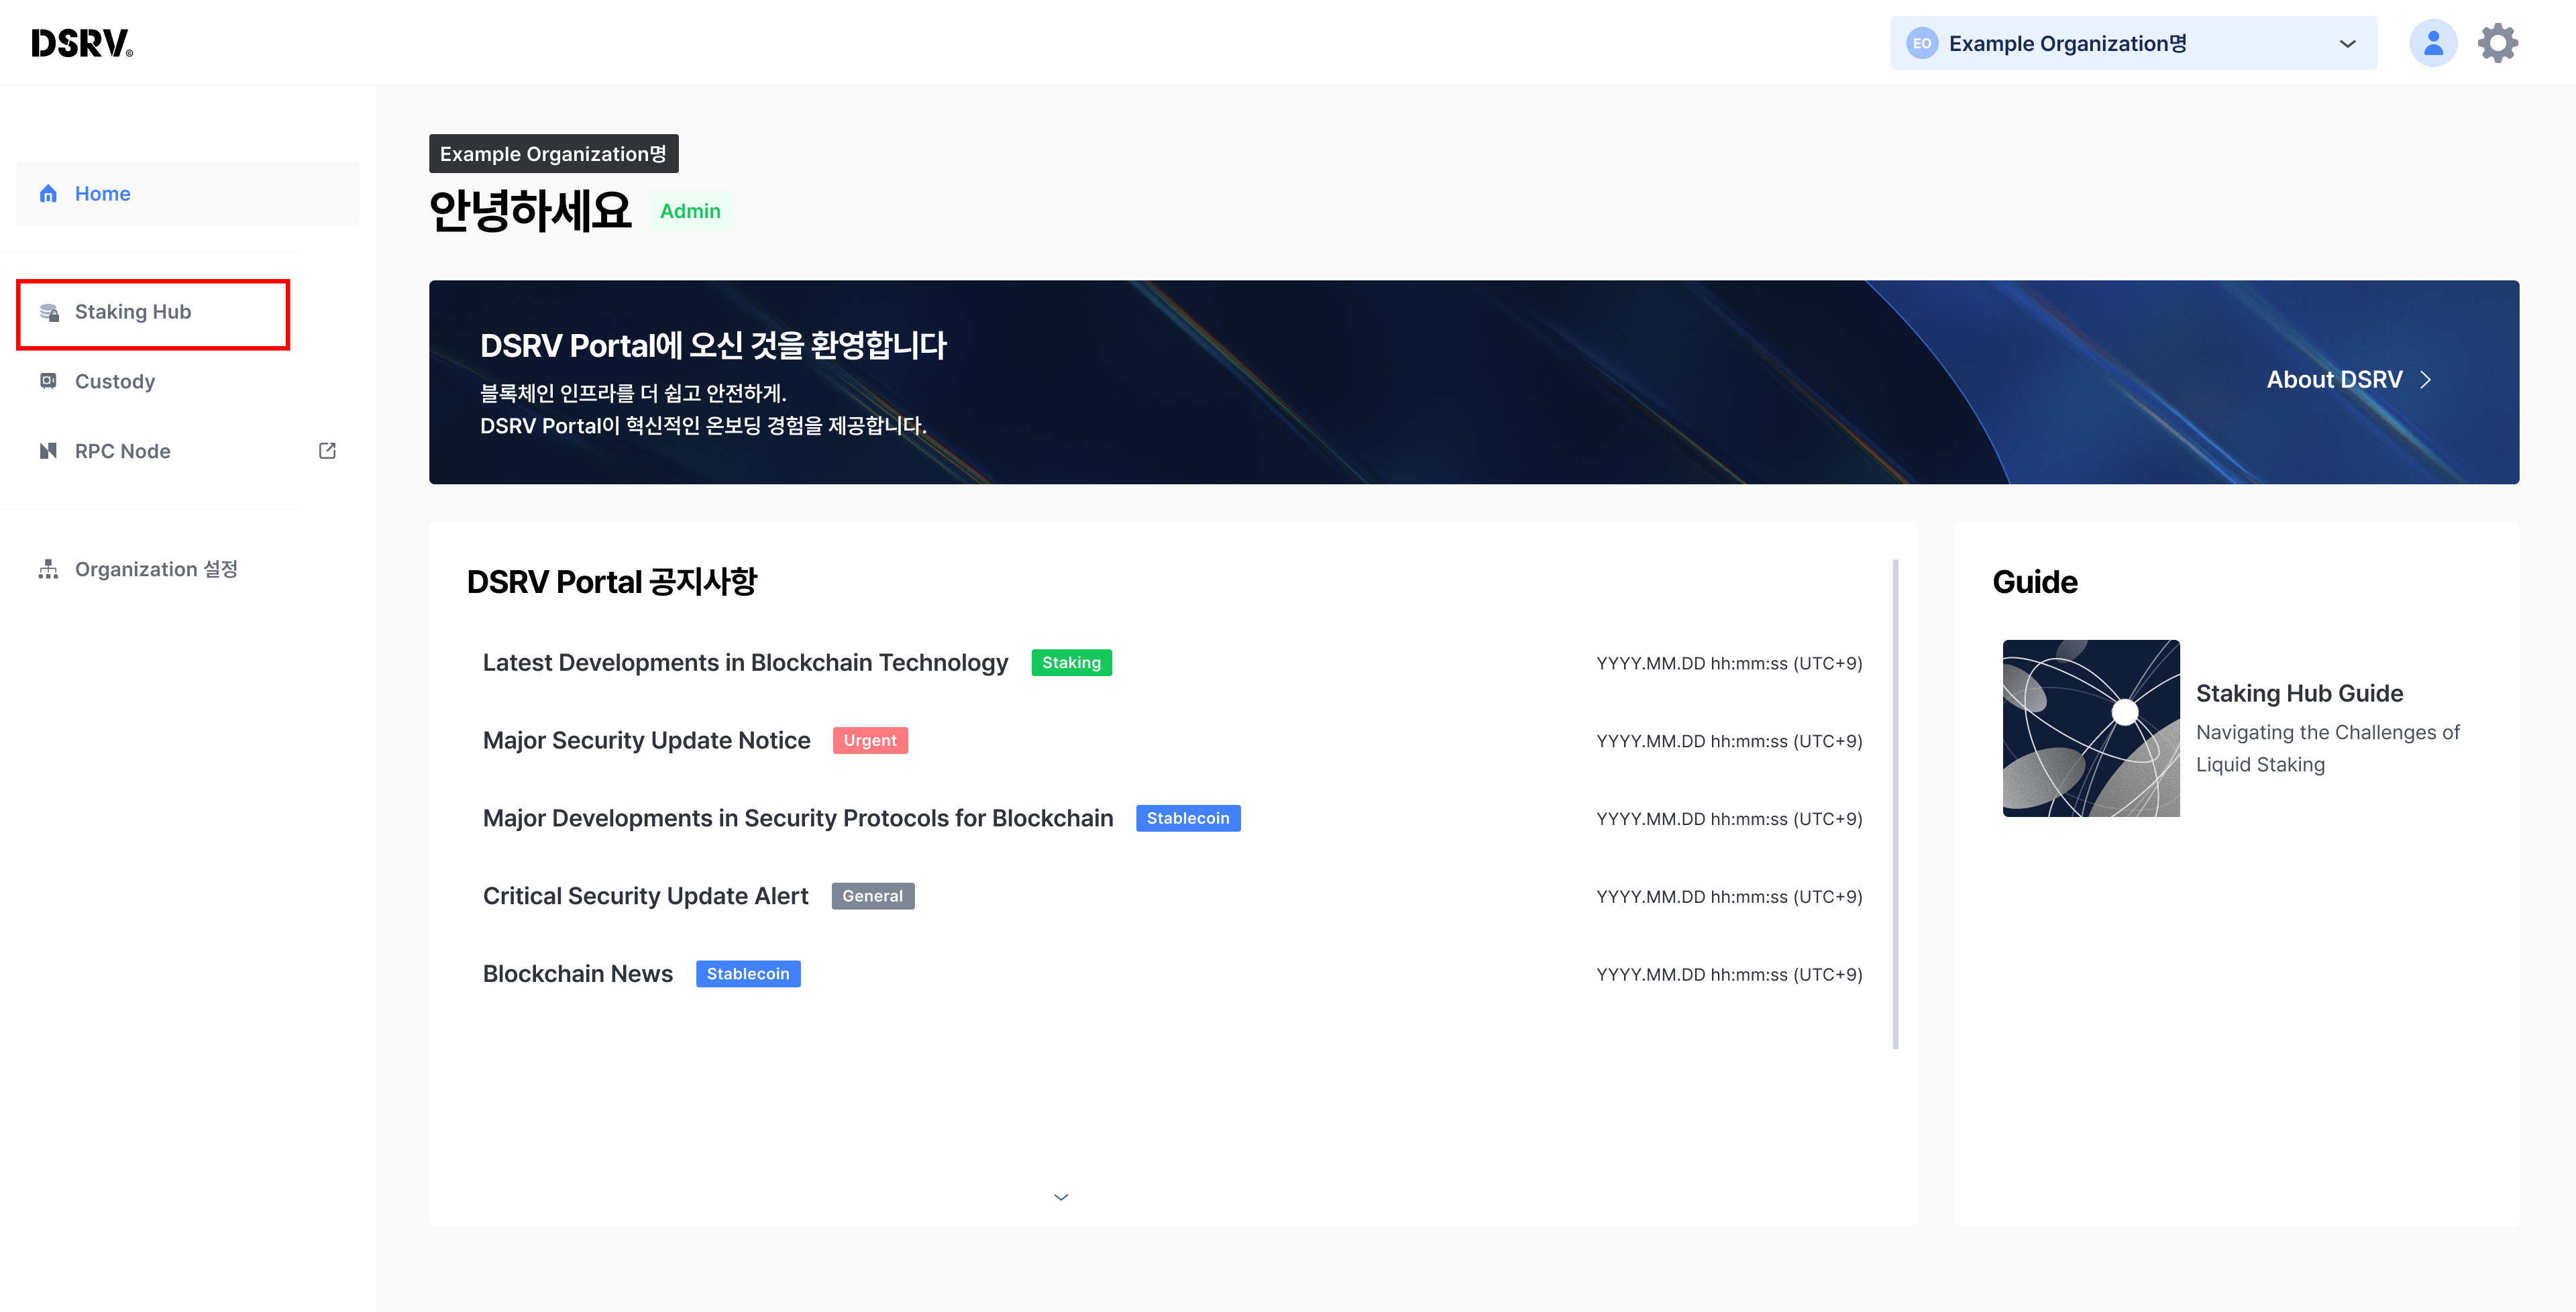The height and width of the screenshot is (1312, 2576).
Task: Expand the Example Organization dropdown
Action: [x=2347, y=44]
